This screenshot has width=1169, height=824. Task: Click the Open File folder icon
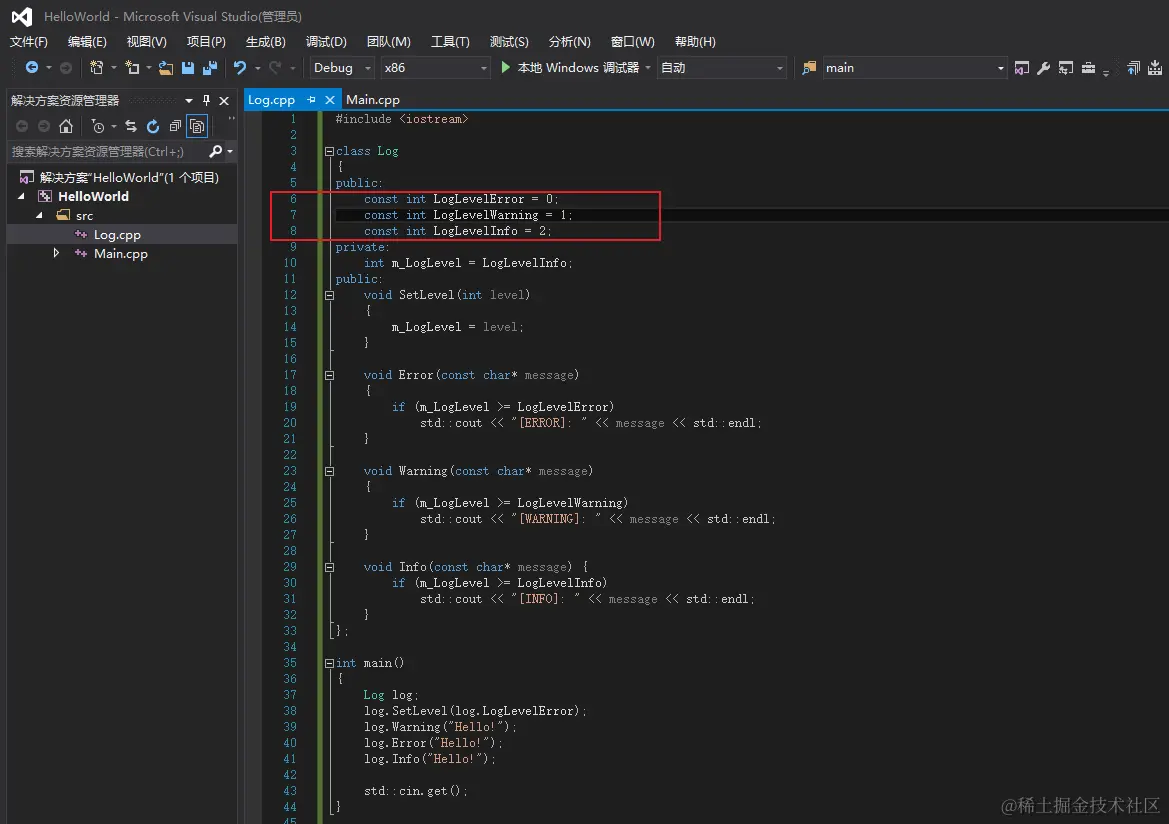click(166, 68)
